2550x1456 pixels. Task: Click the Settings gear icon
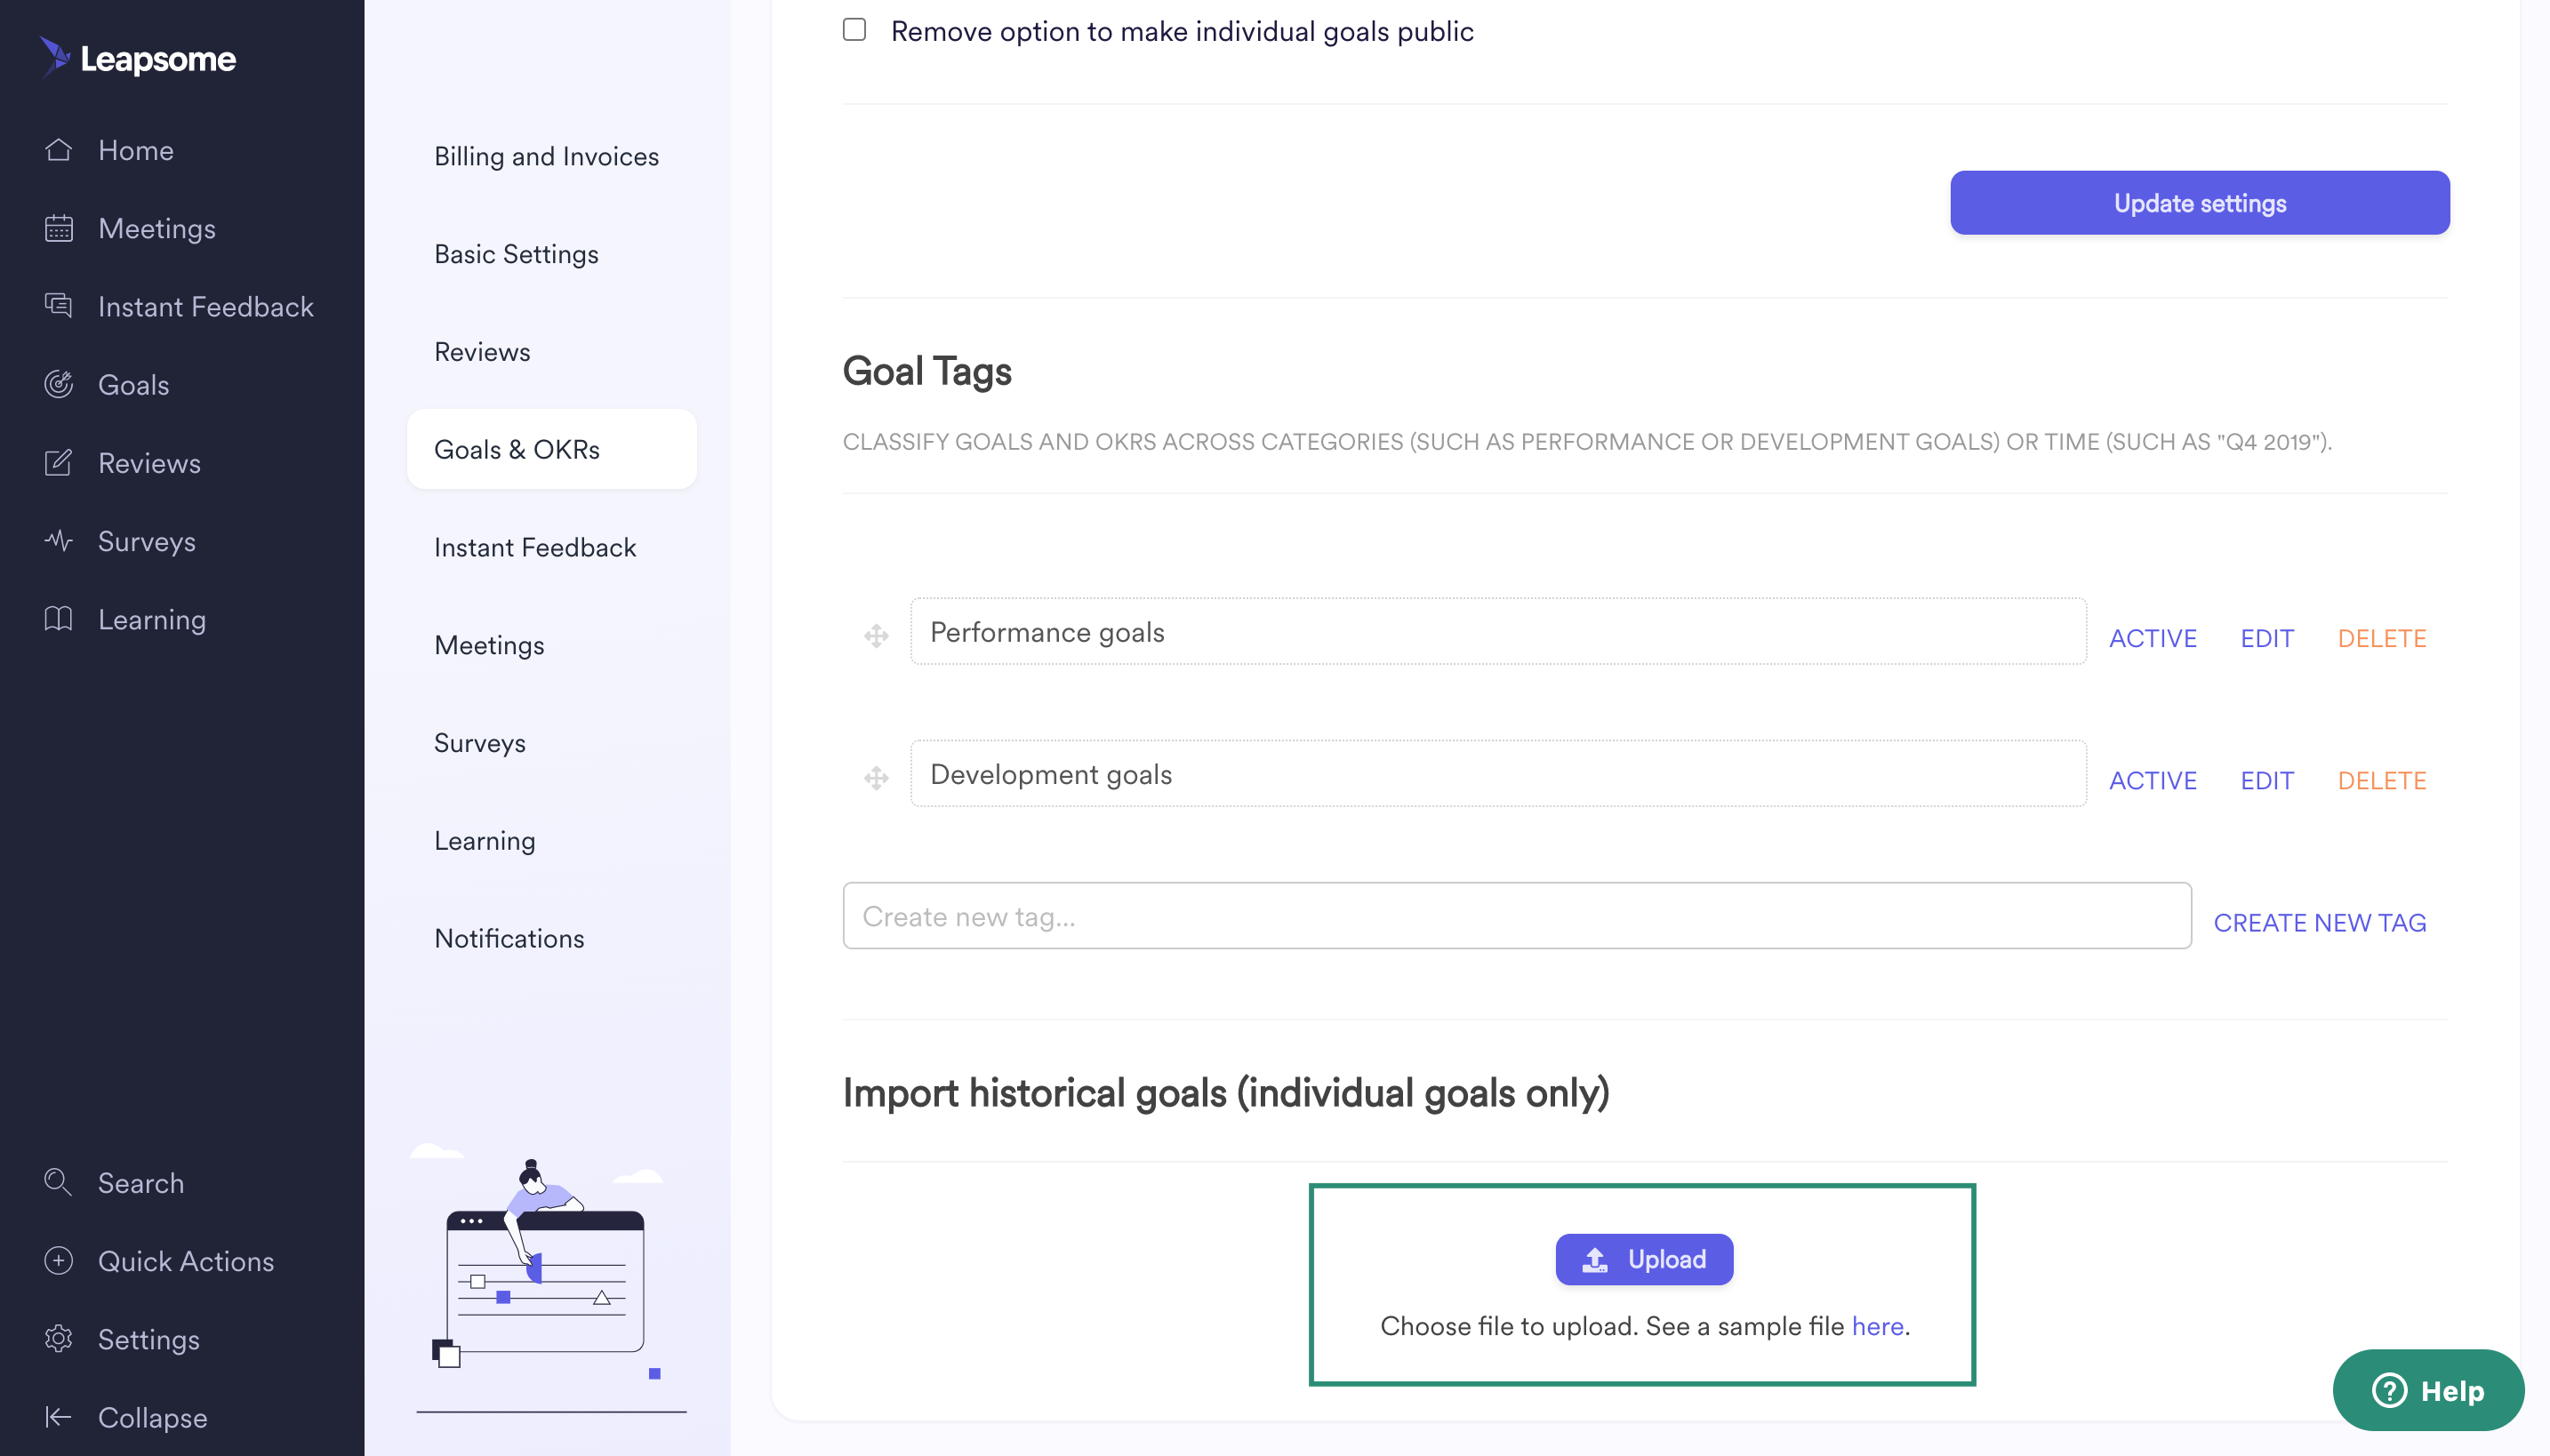coord(59,1338)
